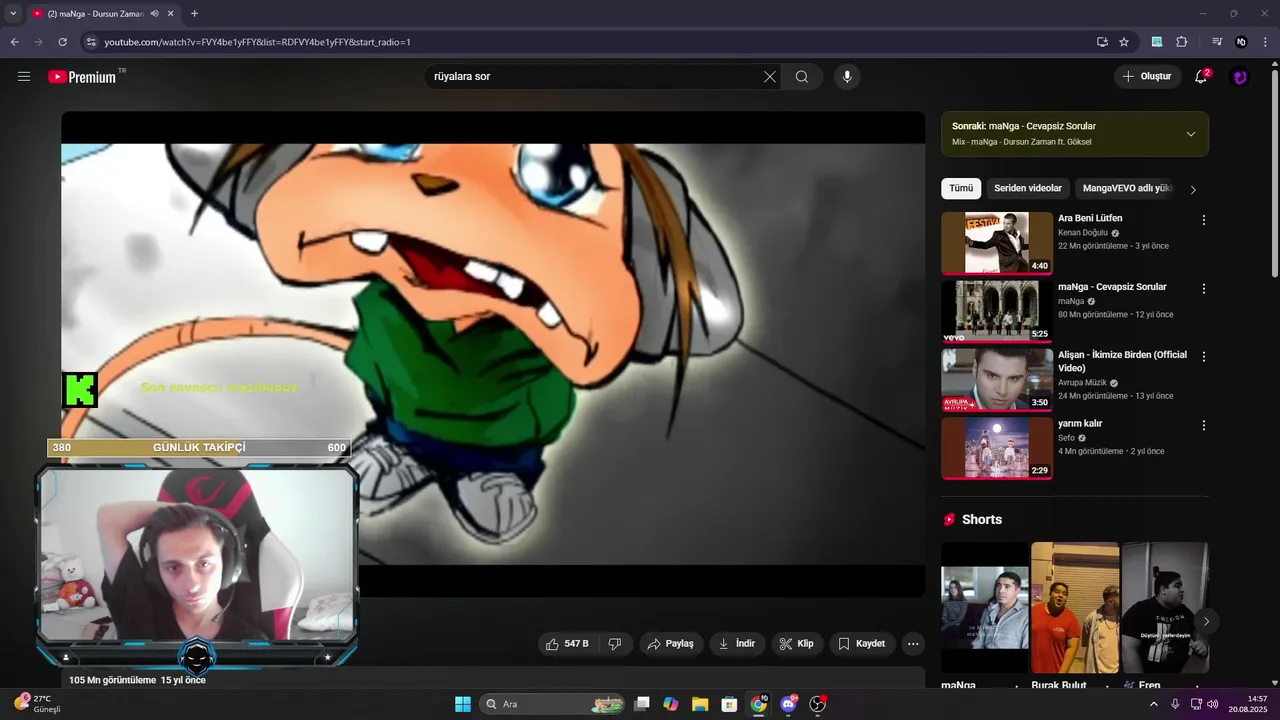Open the volume icon in system tray

[x=1213, y=704]
